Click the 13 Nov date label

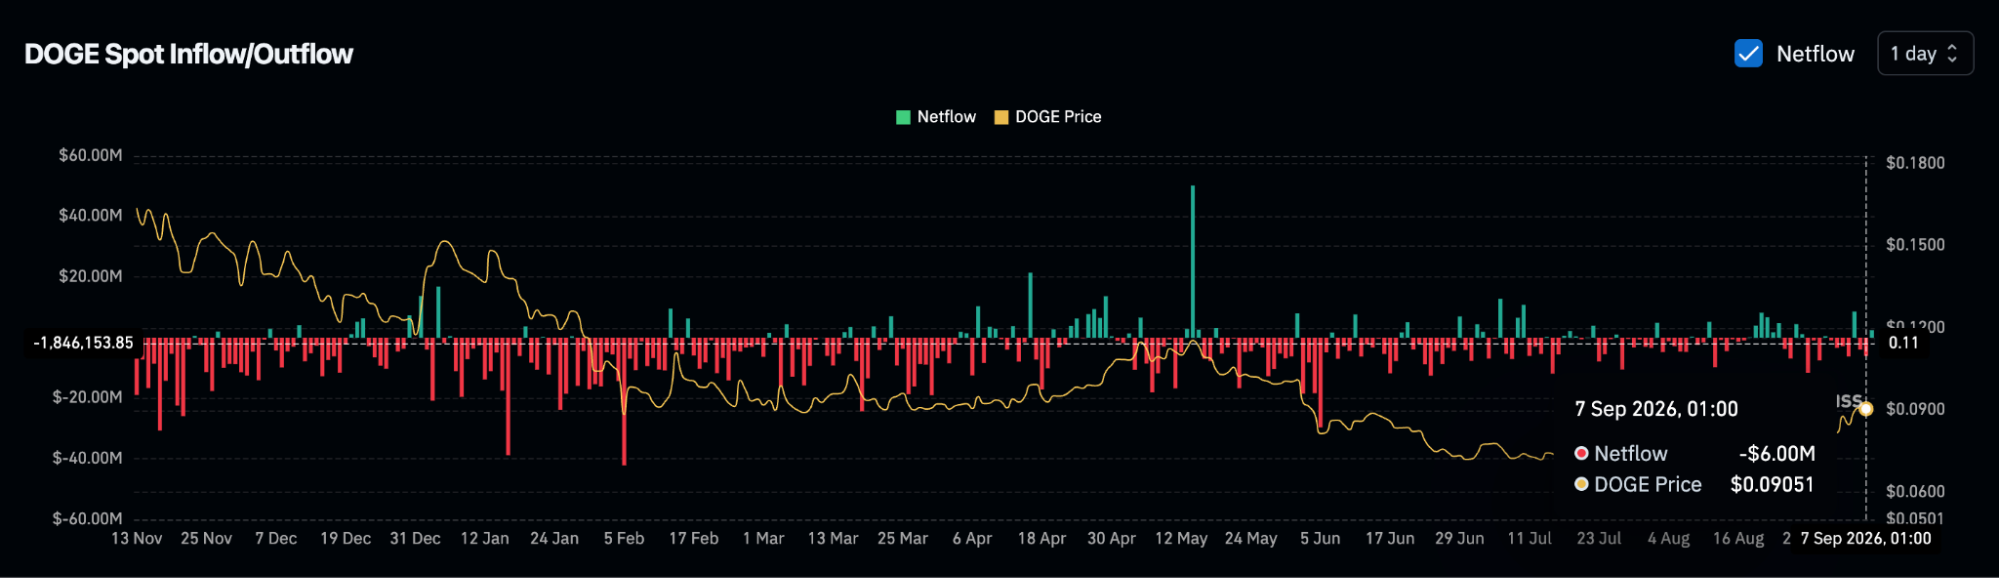coord(137,539)
